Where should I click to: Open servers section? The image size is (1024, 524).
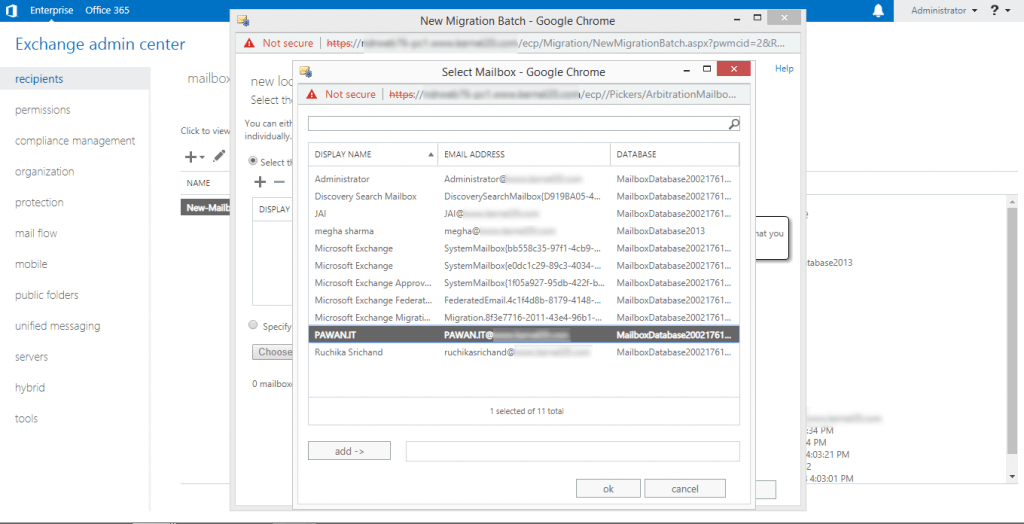click(x=31, y=357)
